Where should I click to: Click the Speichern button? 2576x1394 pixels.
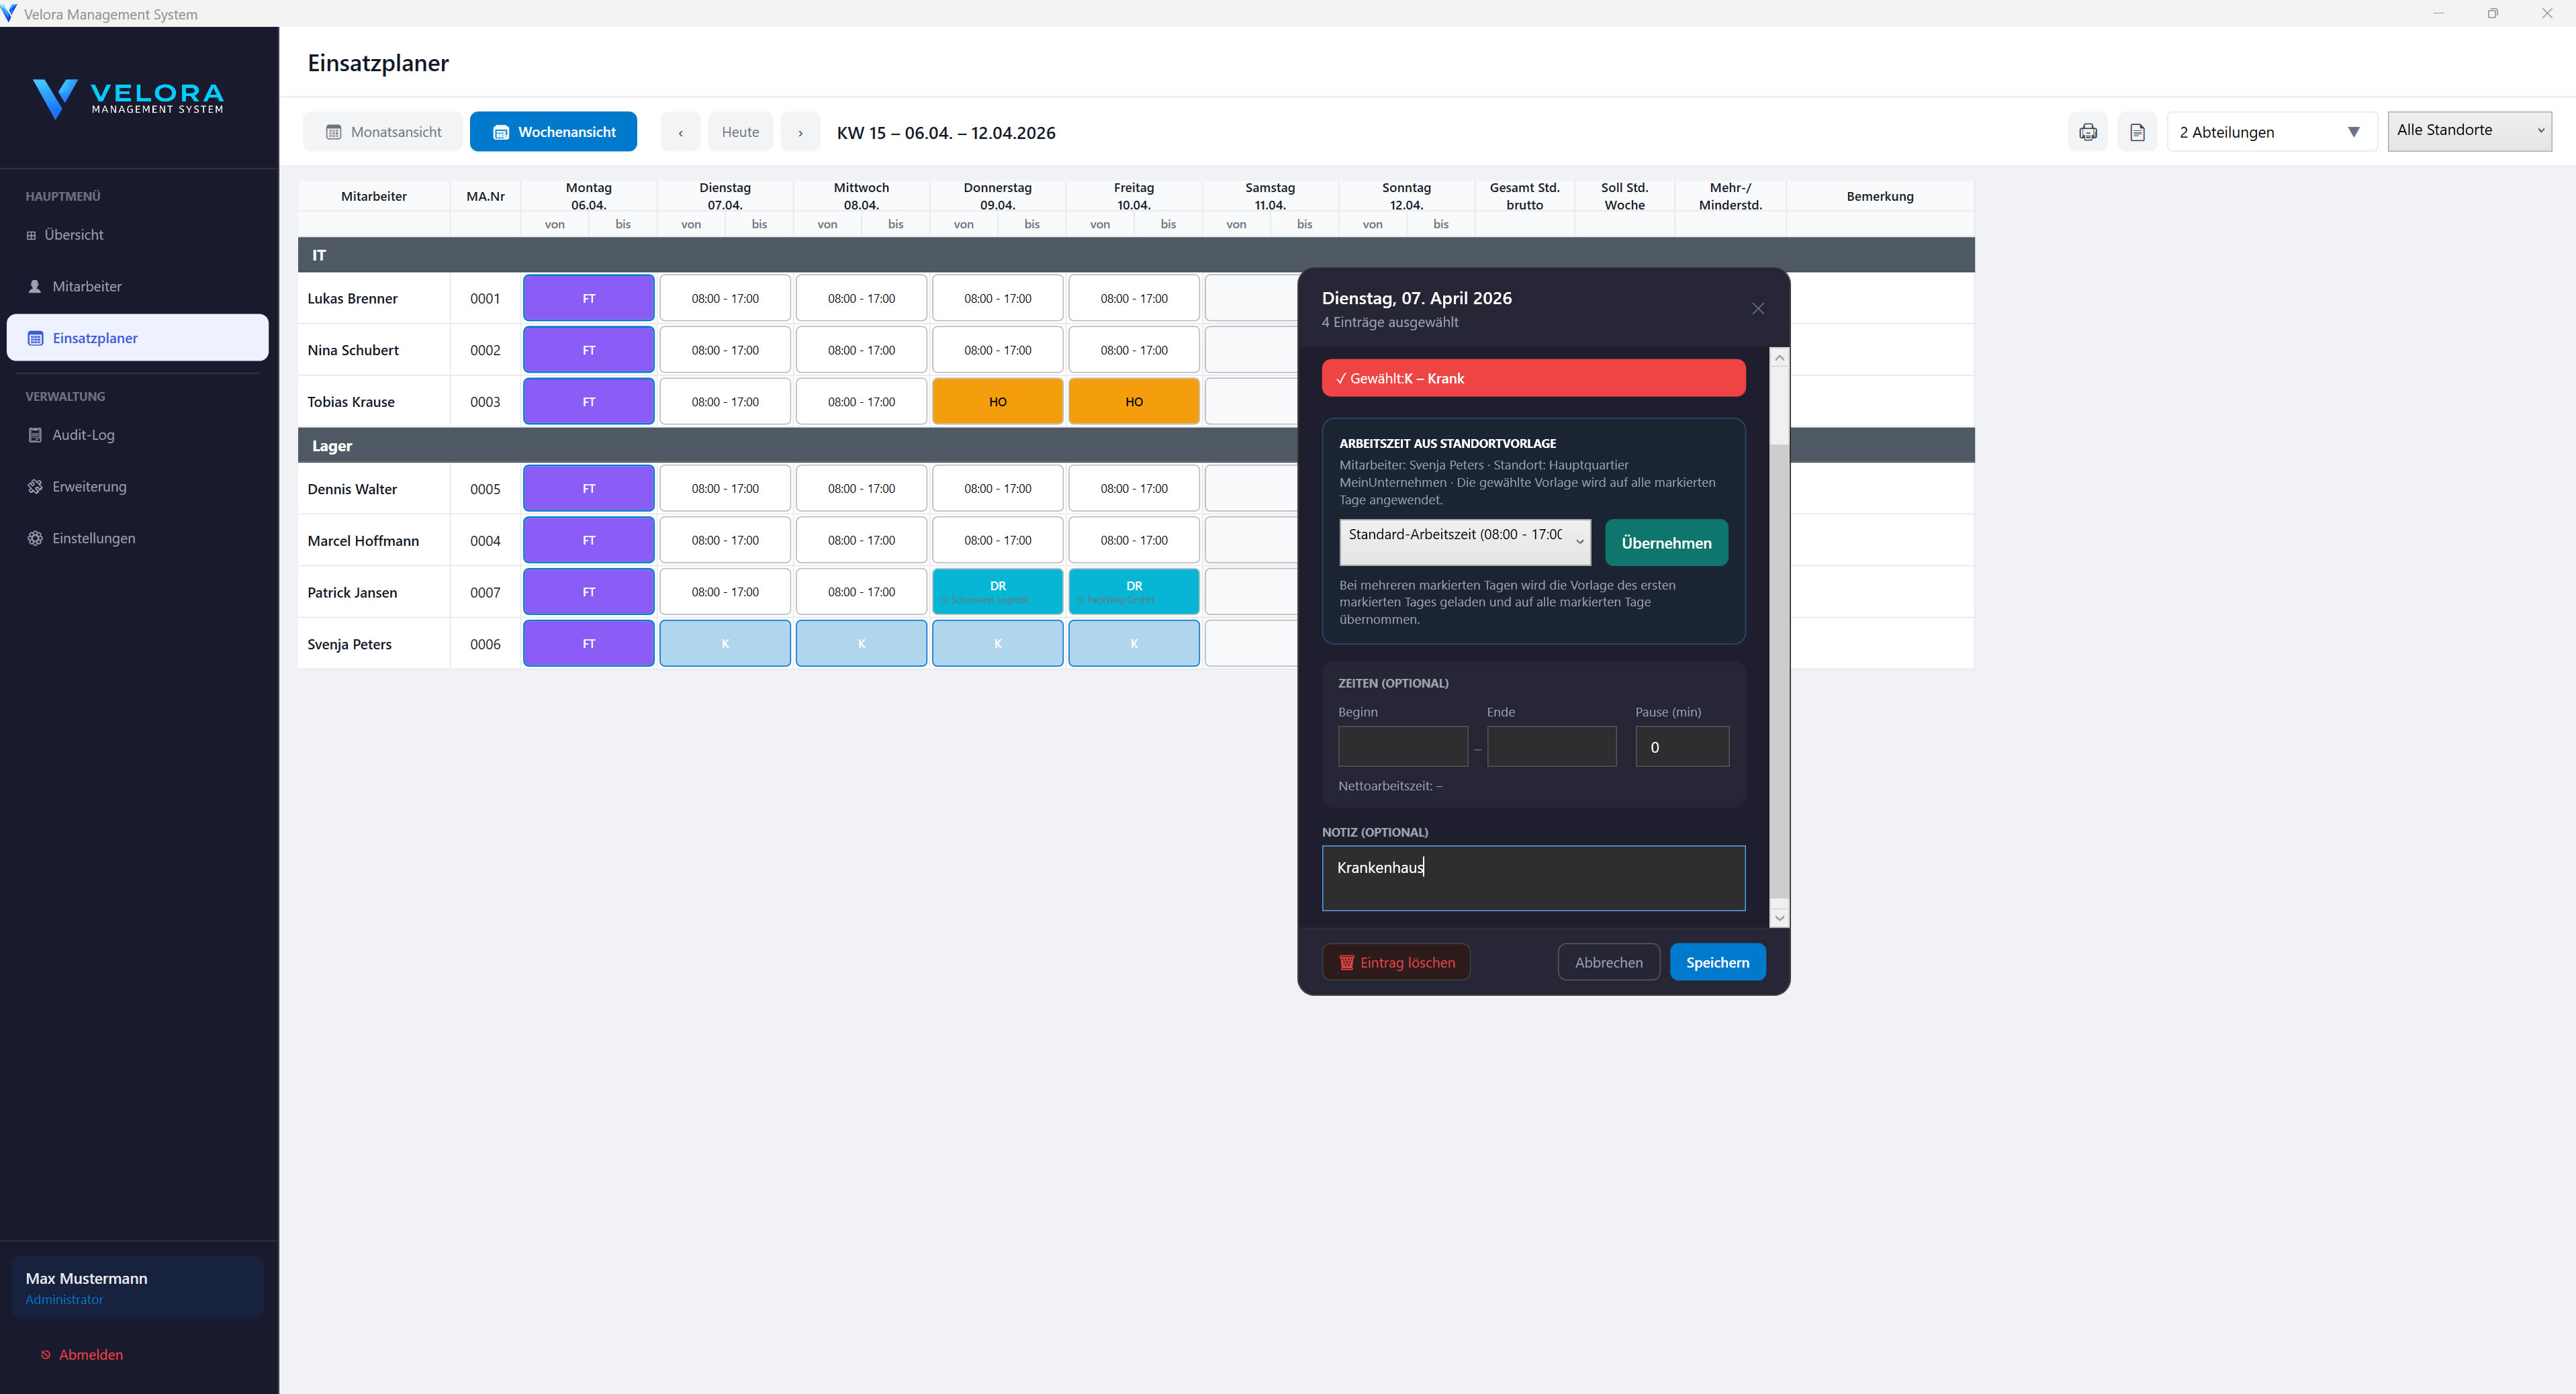coord(1716,962)
